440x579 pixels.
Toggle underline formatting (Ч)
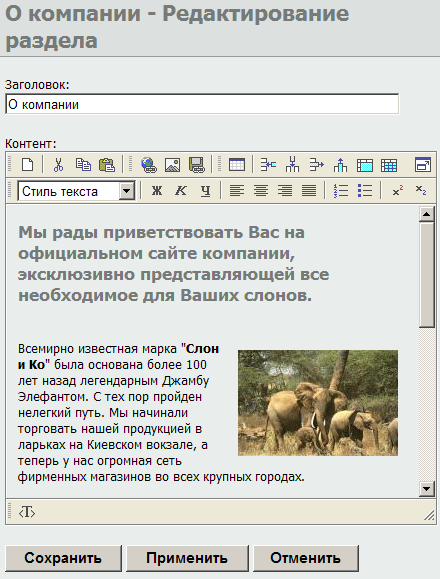(205, 191)
